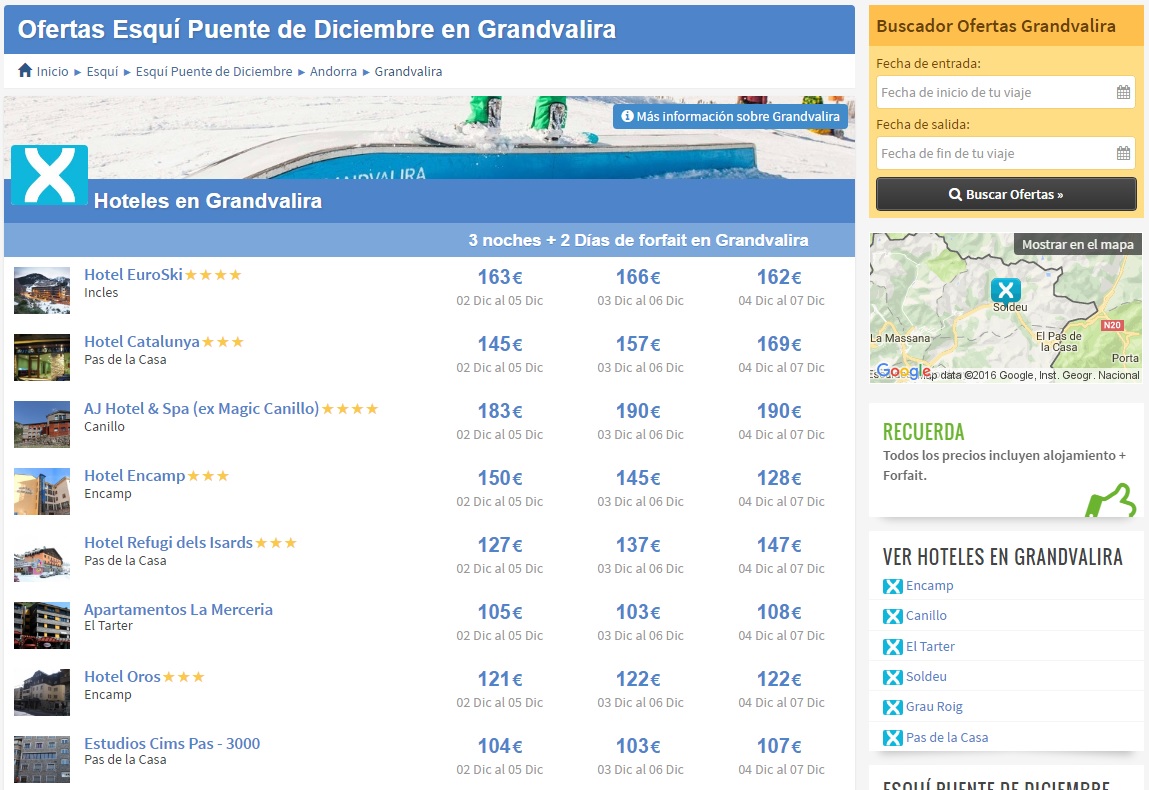Open Pas de la Casa sidebar link

pos(947,737)
